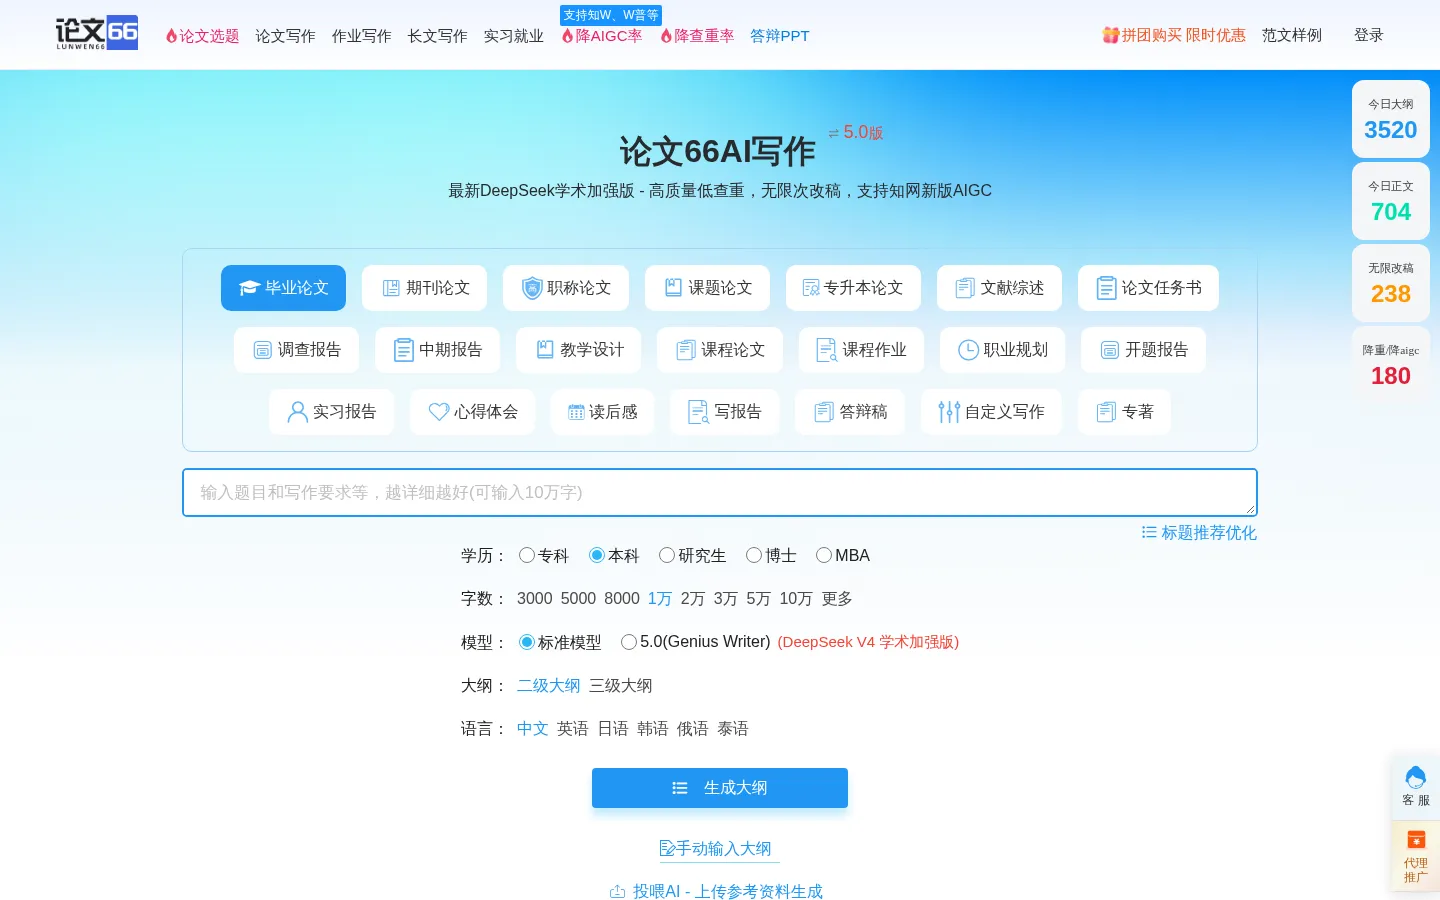Choose the 文献综述 category

point(999,288)
